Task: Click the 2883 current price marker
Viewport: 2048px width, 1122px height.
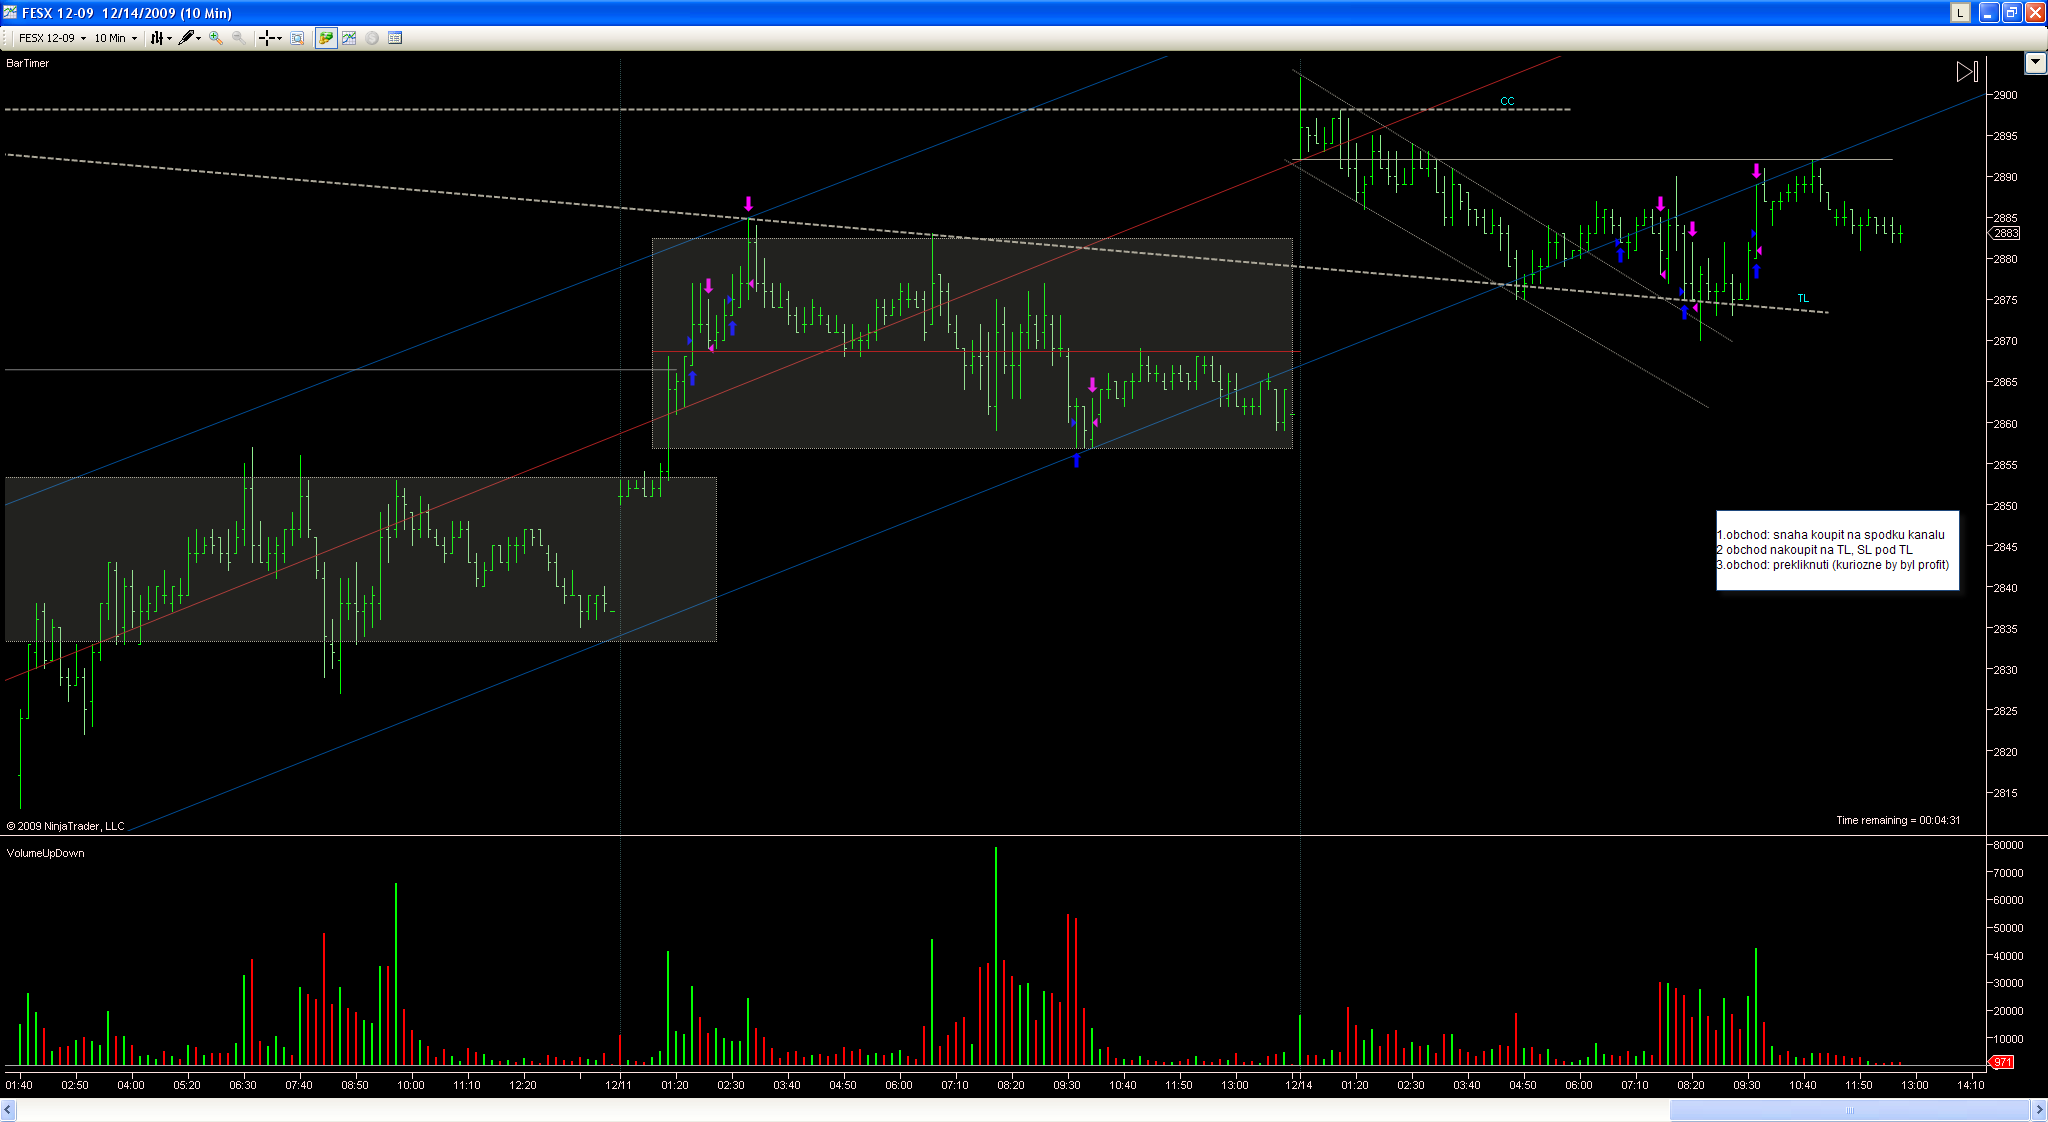Action: (2004, 233)
